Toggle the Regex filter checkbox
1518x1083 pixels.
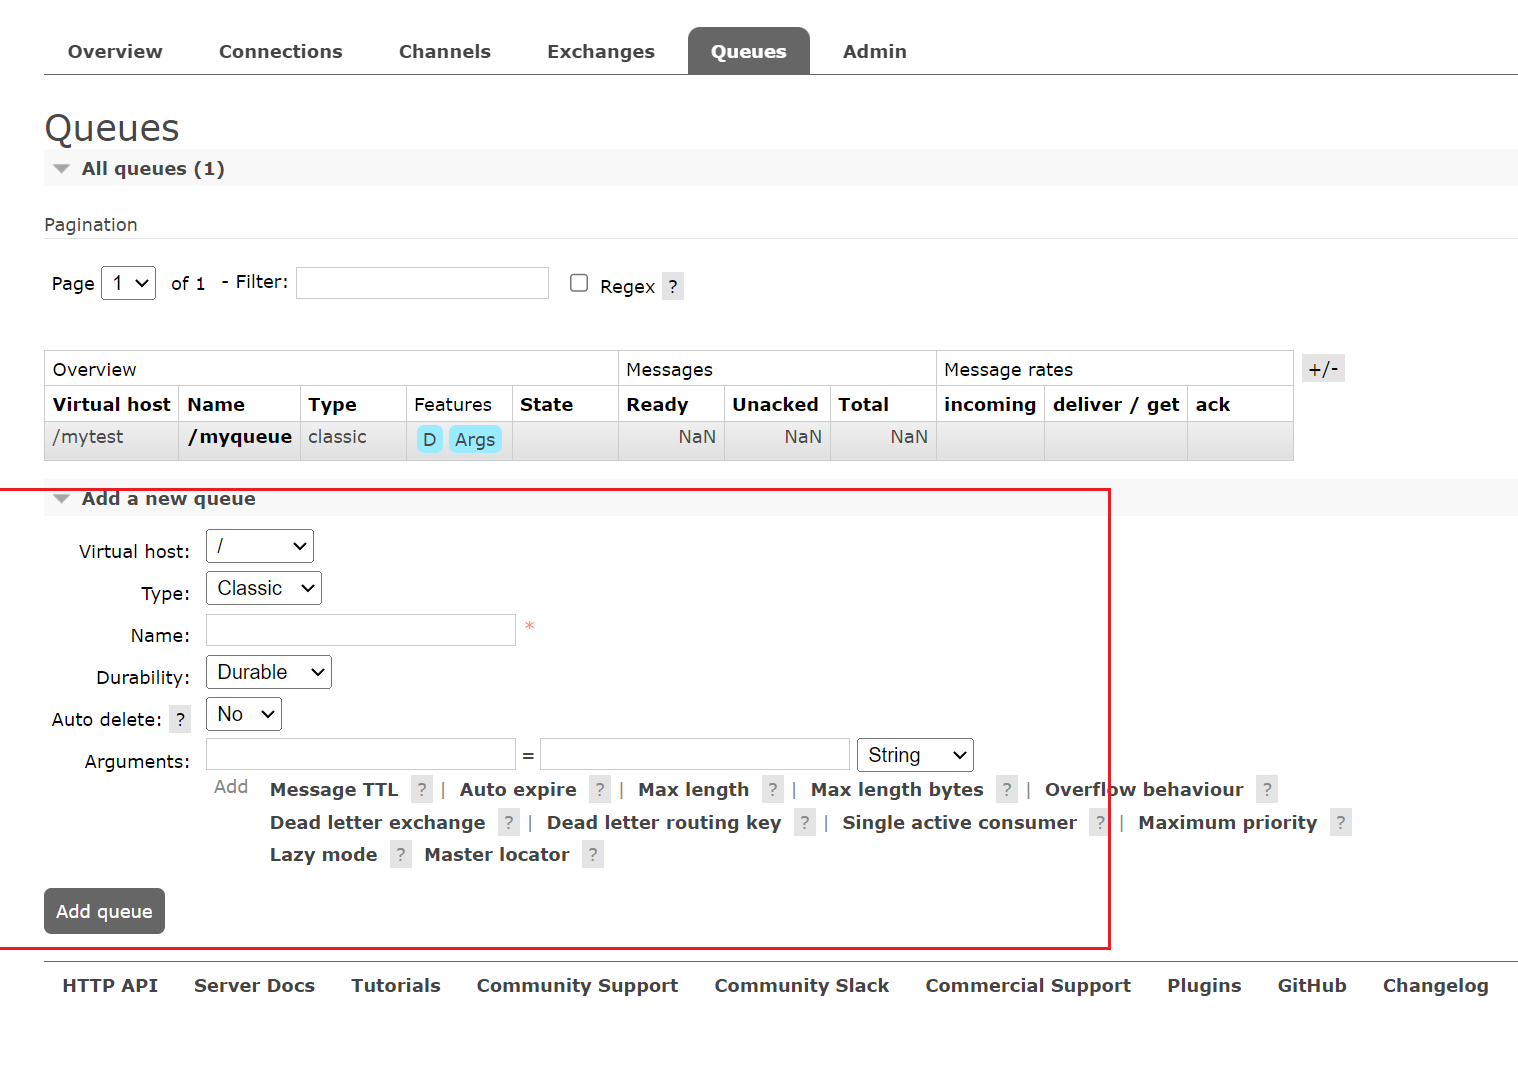click(579, 283)
